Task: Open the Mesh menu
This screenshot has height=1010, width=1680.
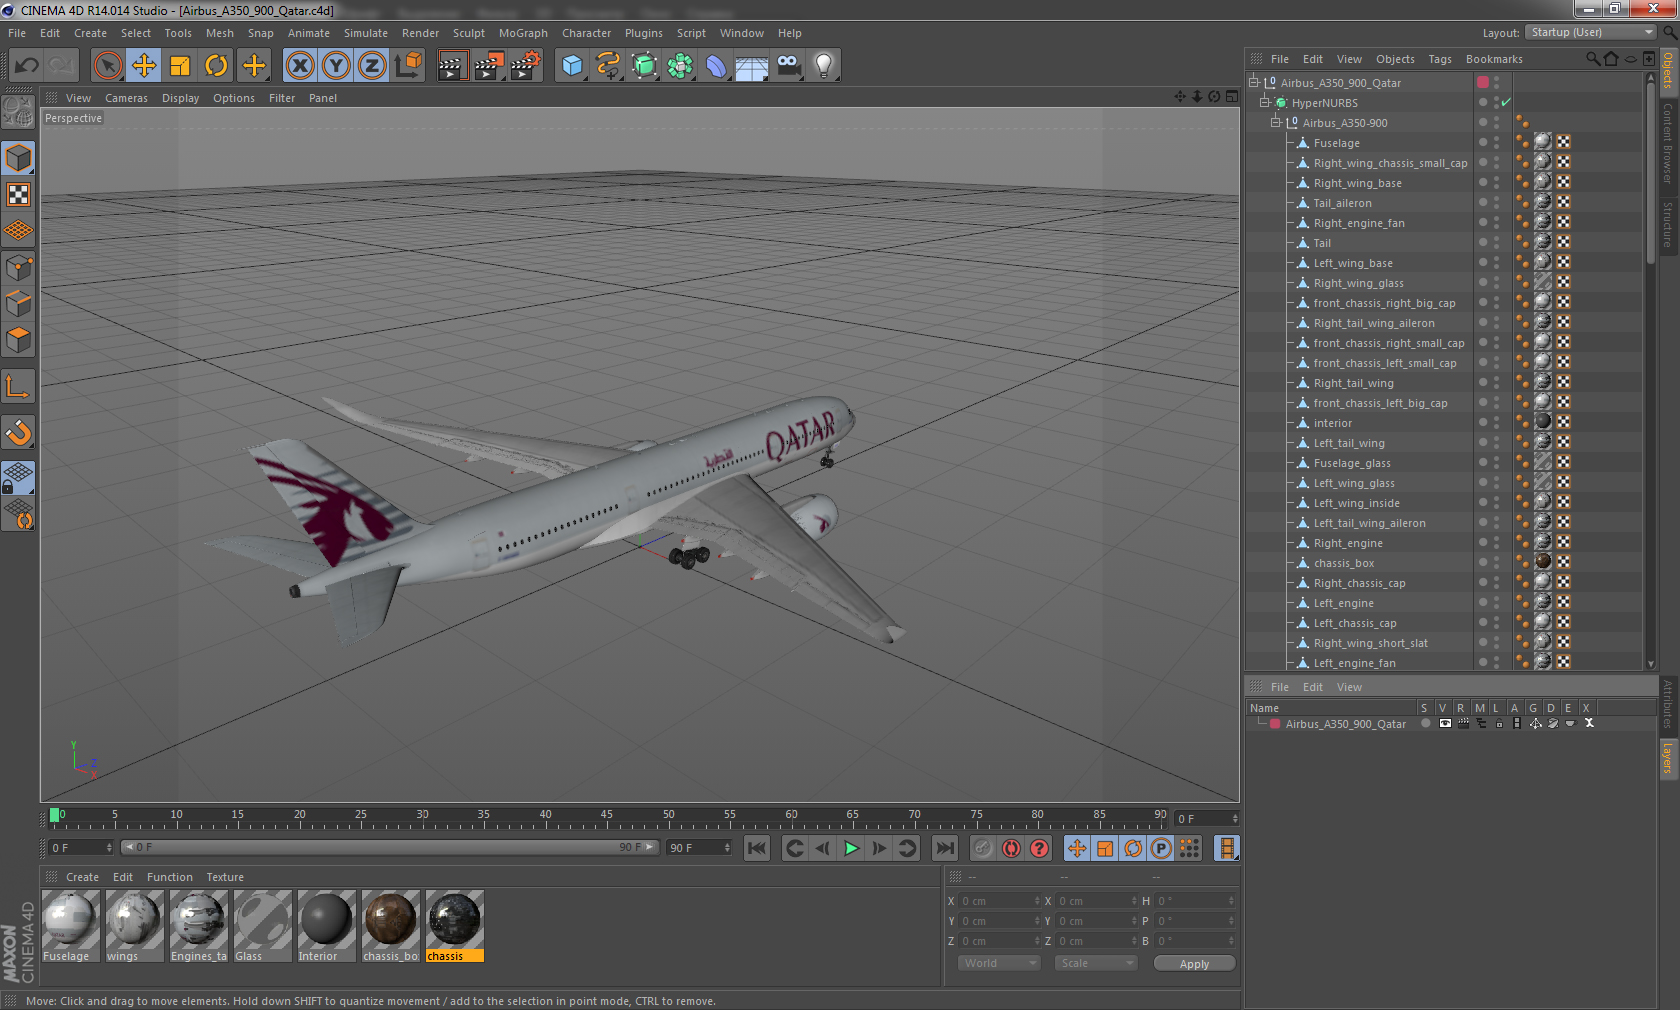Action: pos(220,33)
